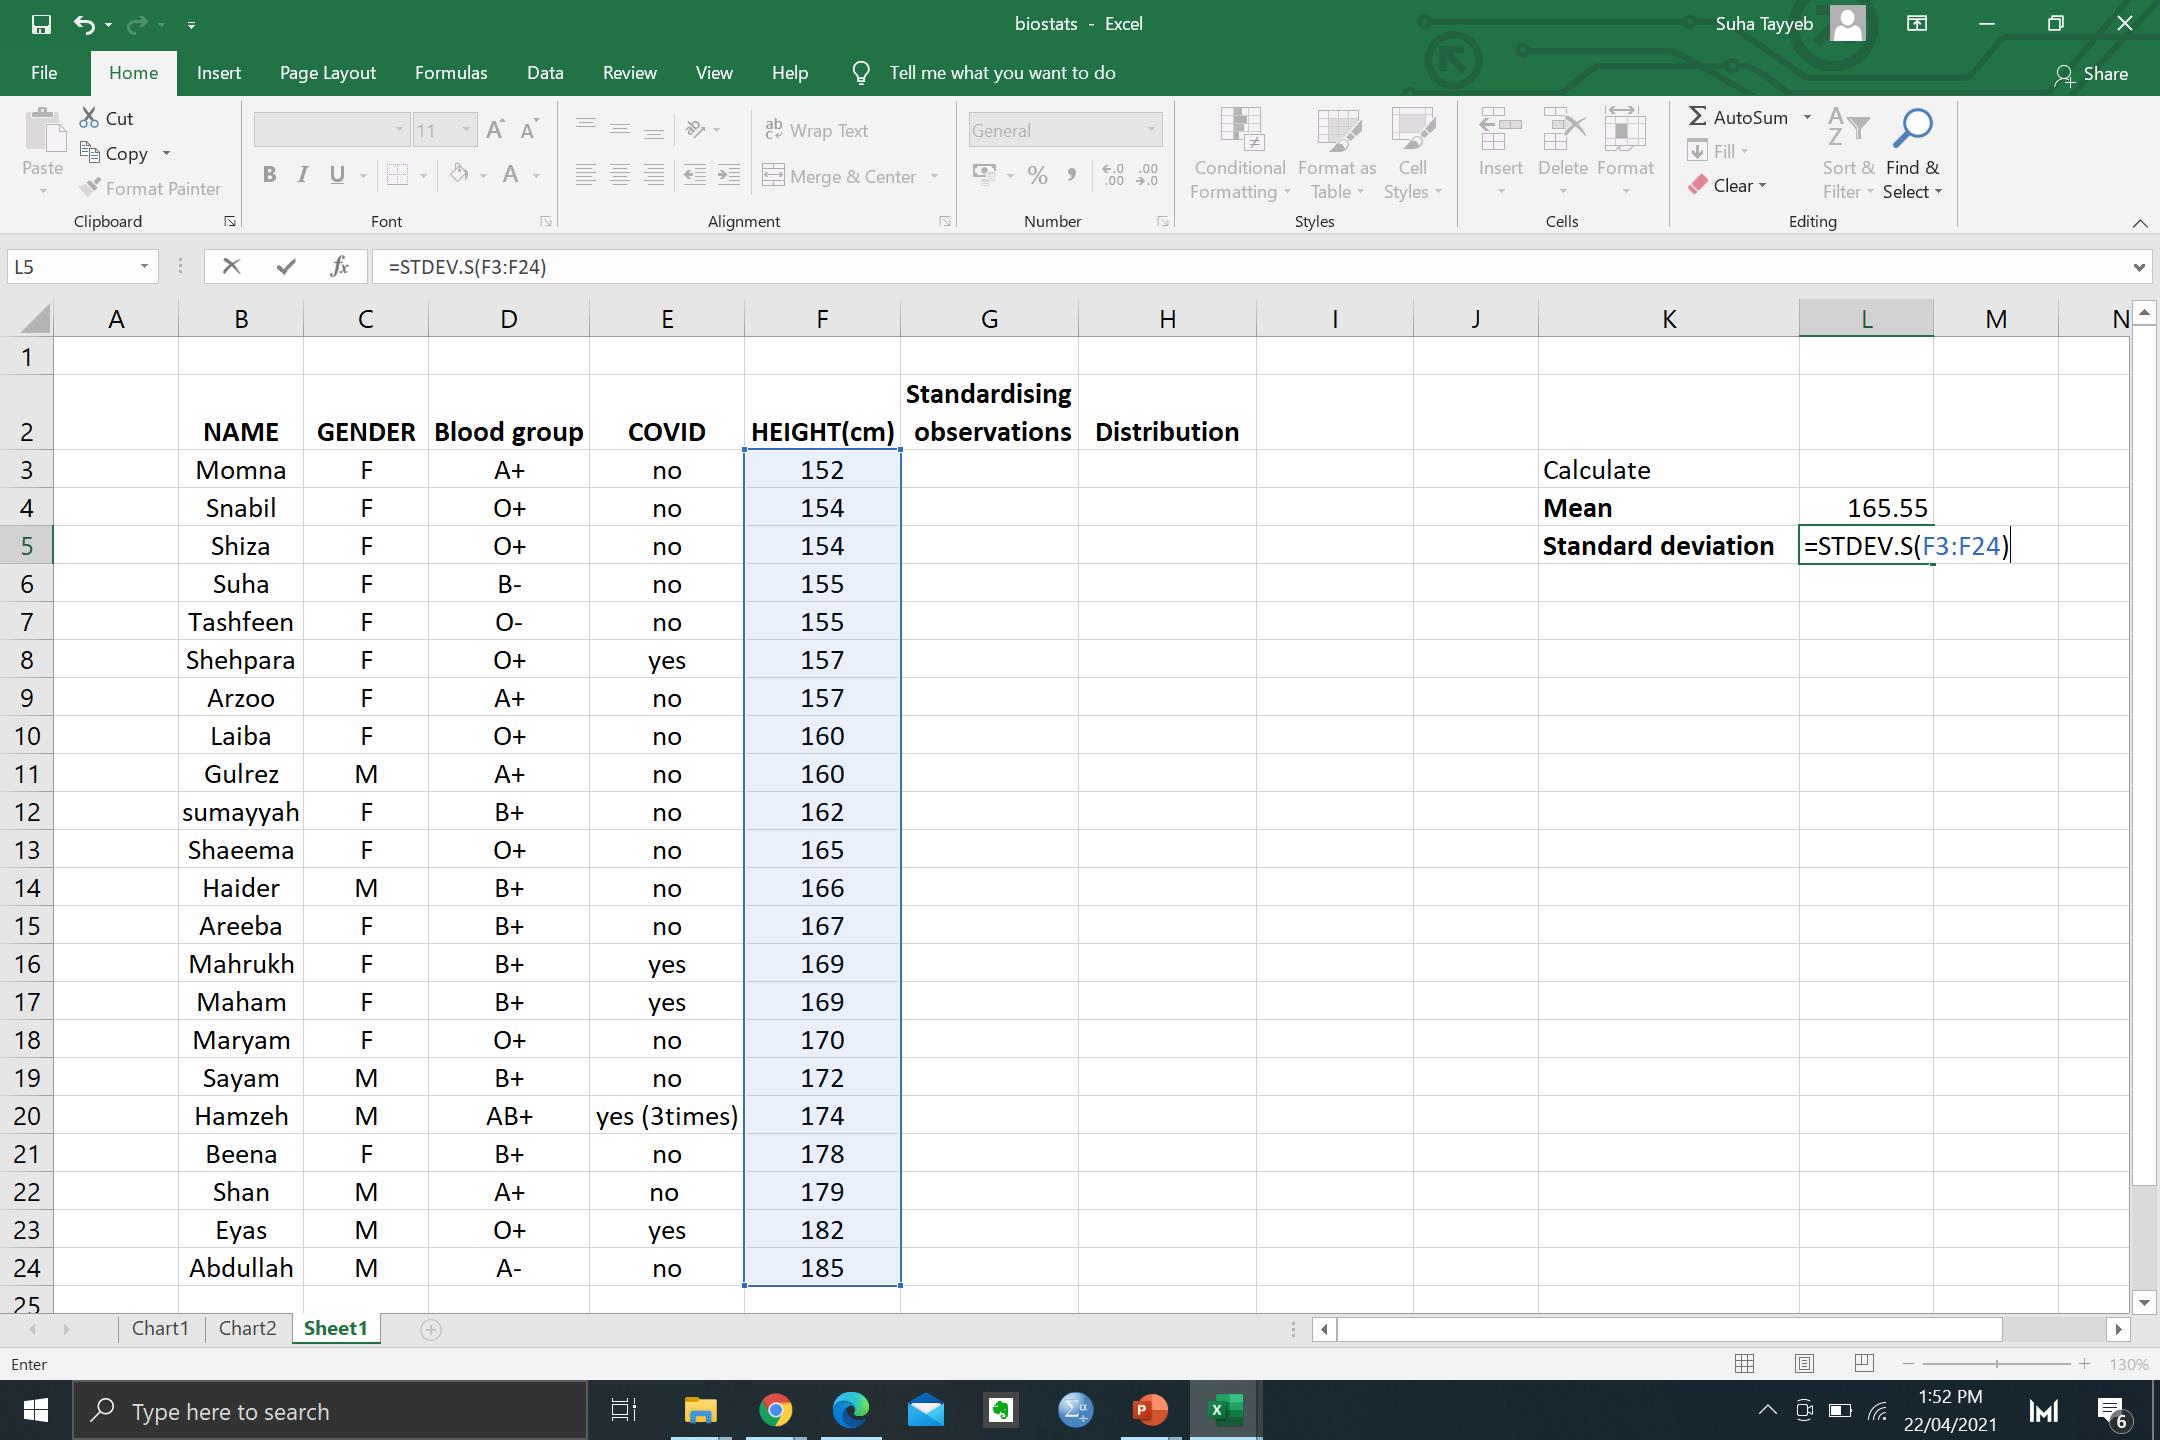
Task: Cancel the formula entry with the X icon
Action: (x=231, y=267)
